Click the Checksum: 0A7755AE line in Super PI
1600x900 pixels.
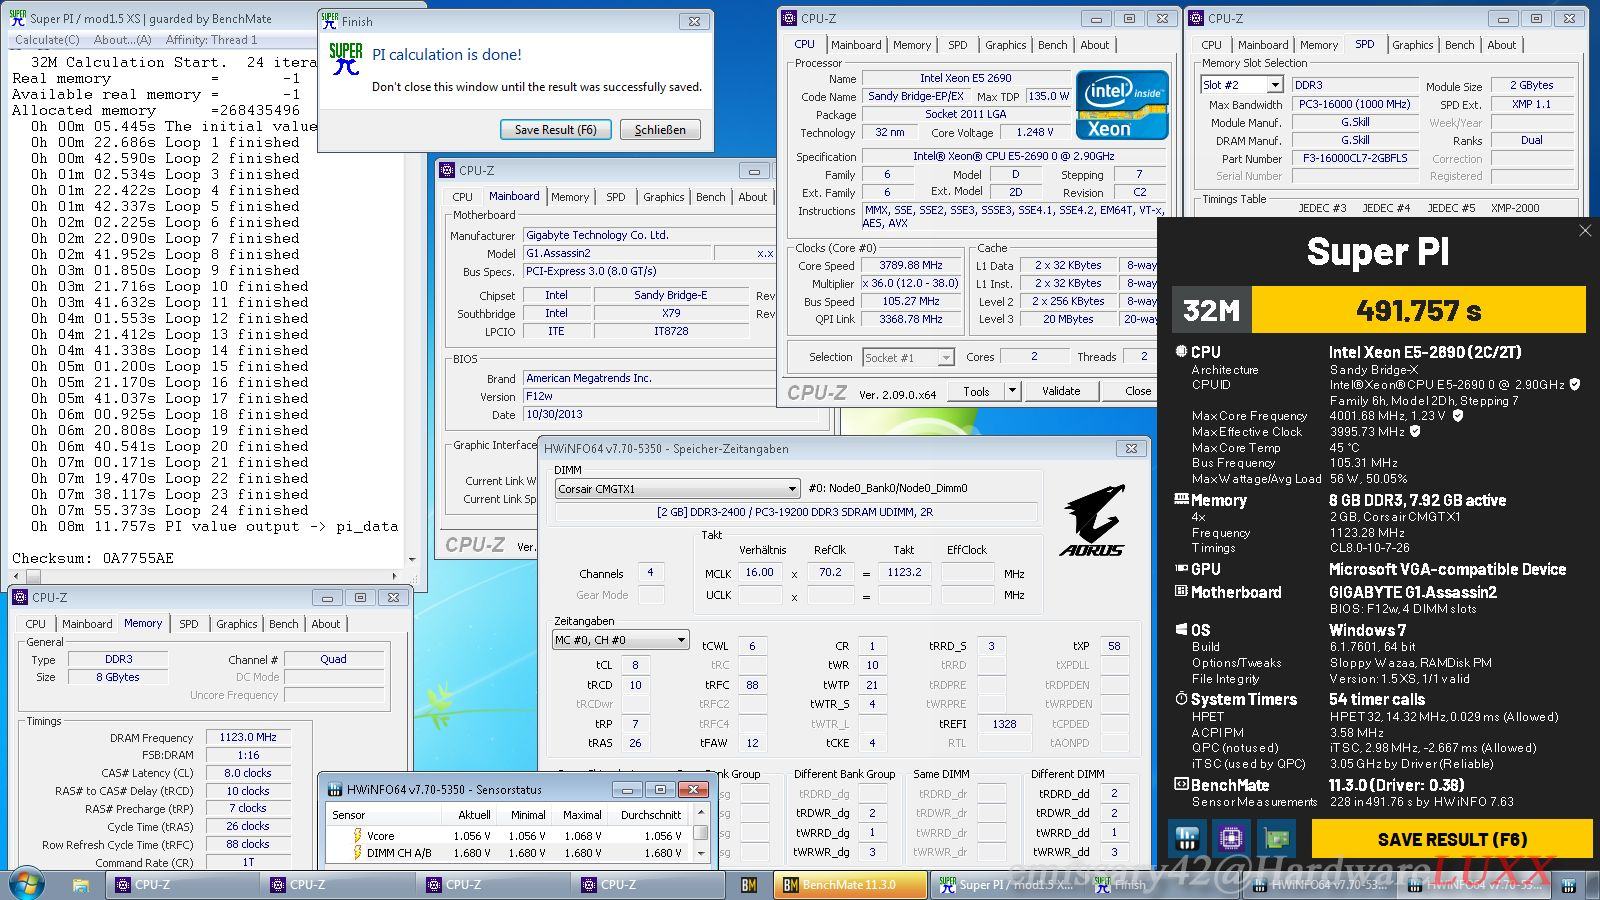pos(93,558)
